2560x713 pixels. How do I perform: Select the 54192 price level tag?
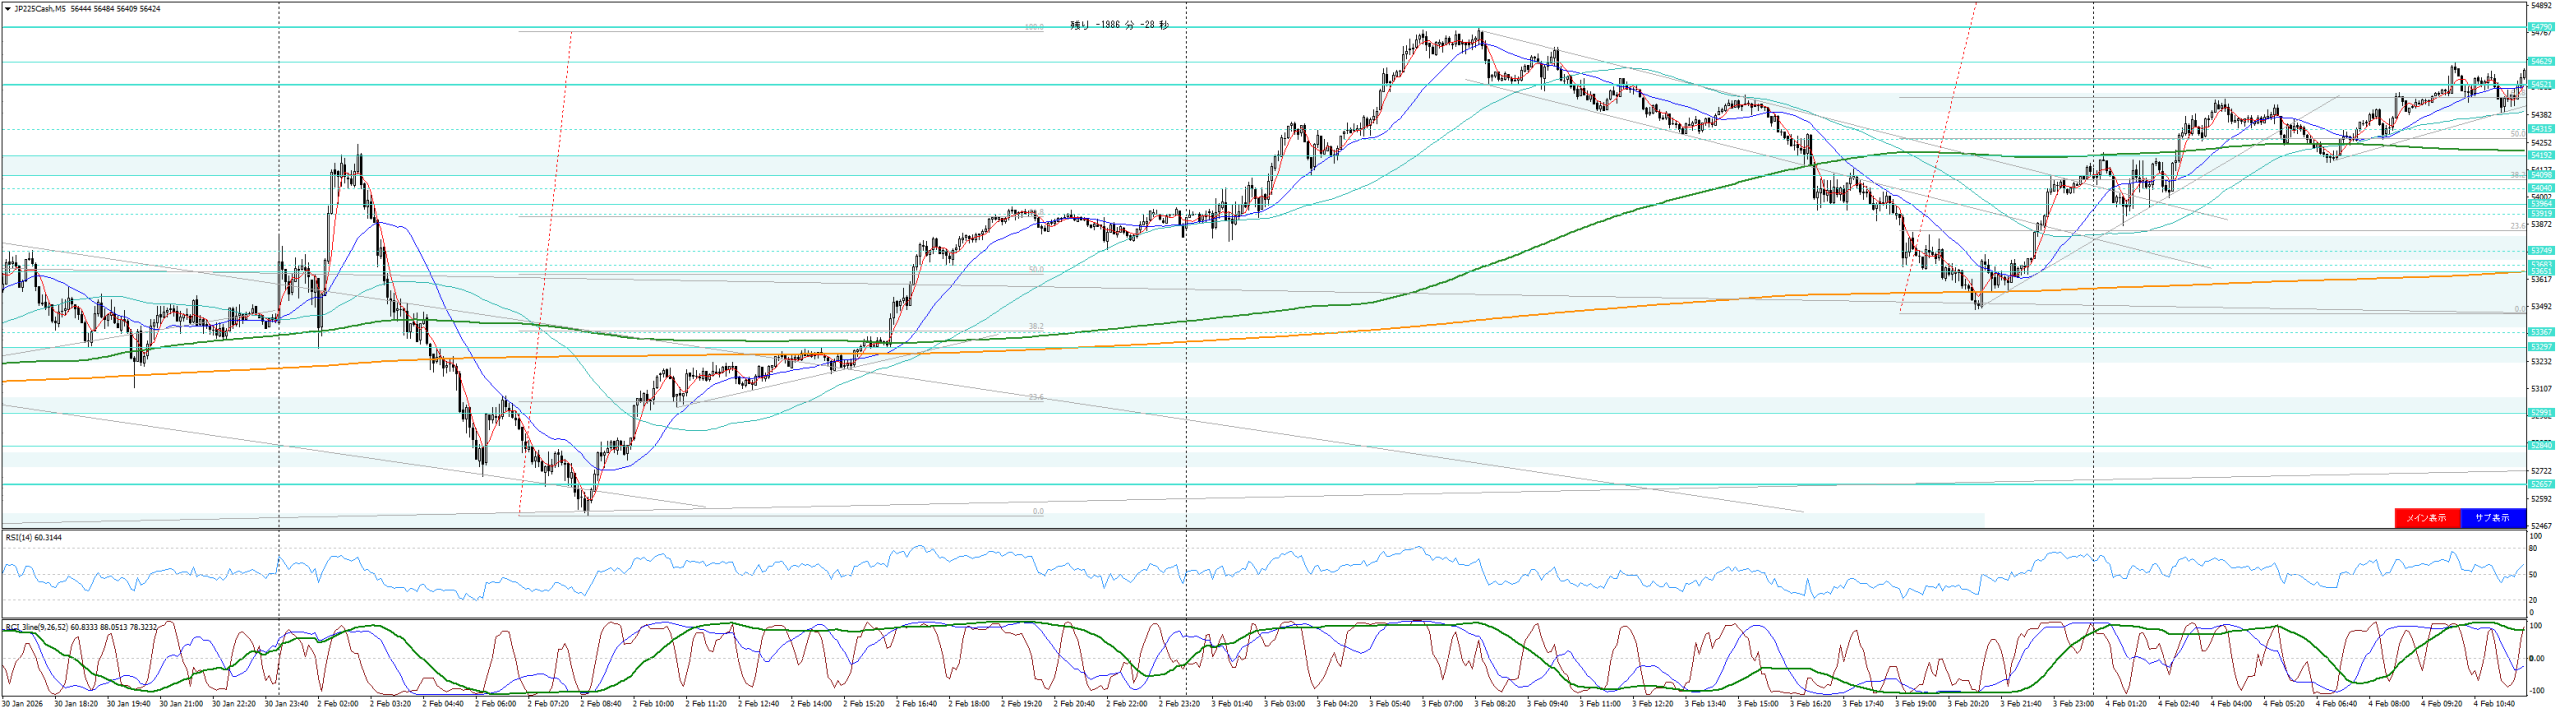(2540, 155)
